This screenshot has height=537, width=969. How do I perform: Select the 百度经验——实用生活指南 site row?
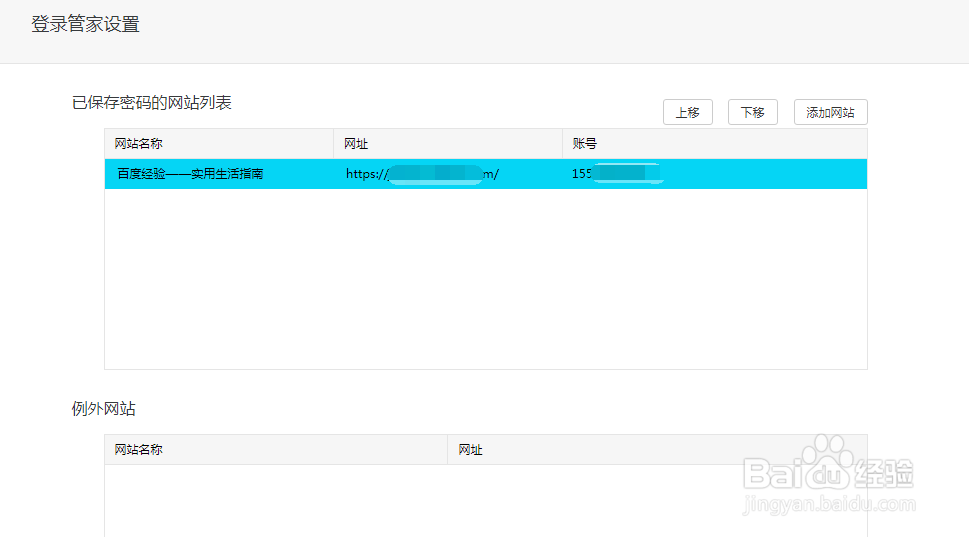click(486, 174)
